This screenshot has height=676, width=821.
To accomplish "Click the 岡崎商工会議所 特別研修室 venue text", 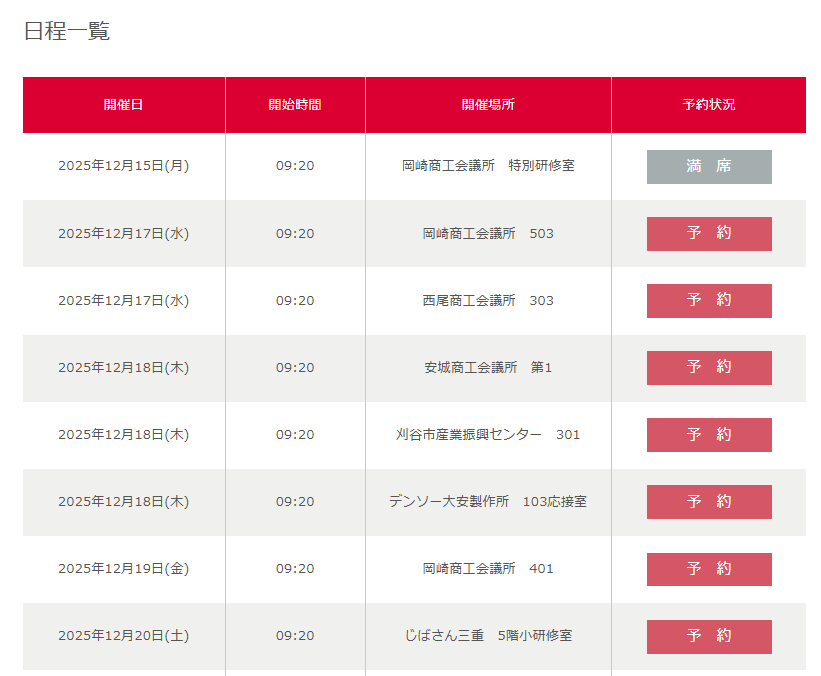I will click(x=488, y=166).
